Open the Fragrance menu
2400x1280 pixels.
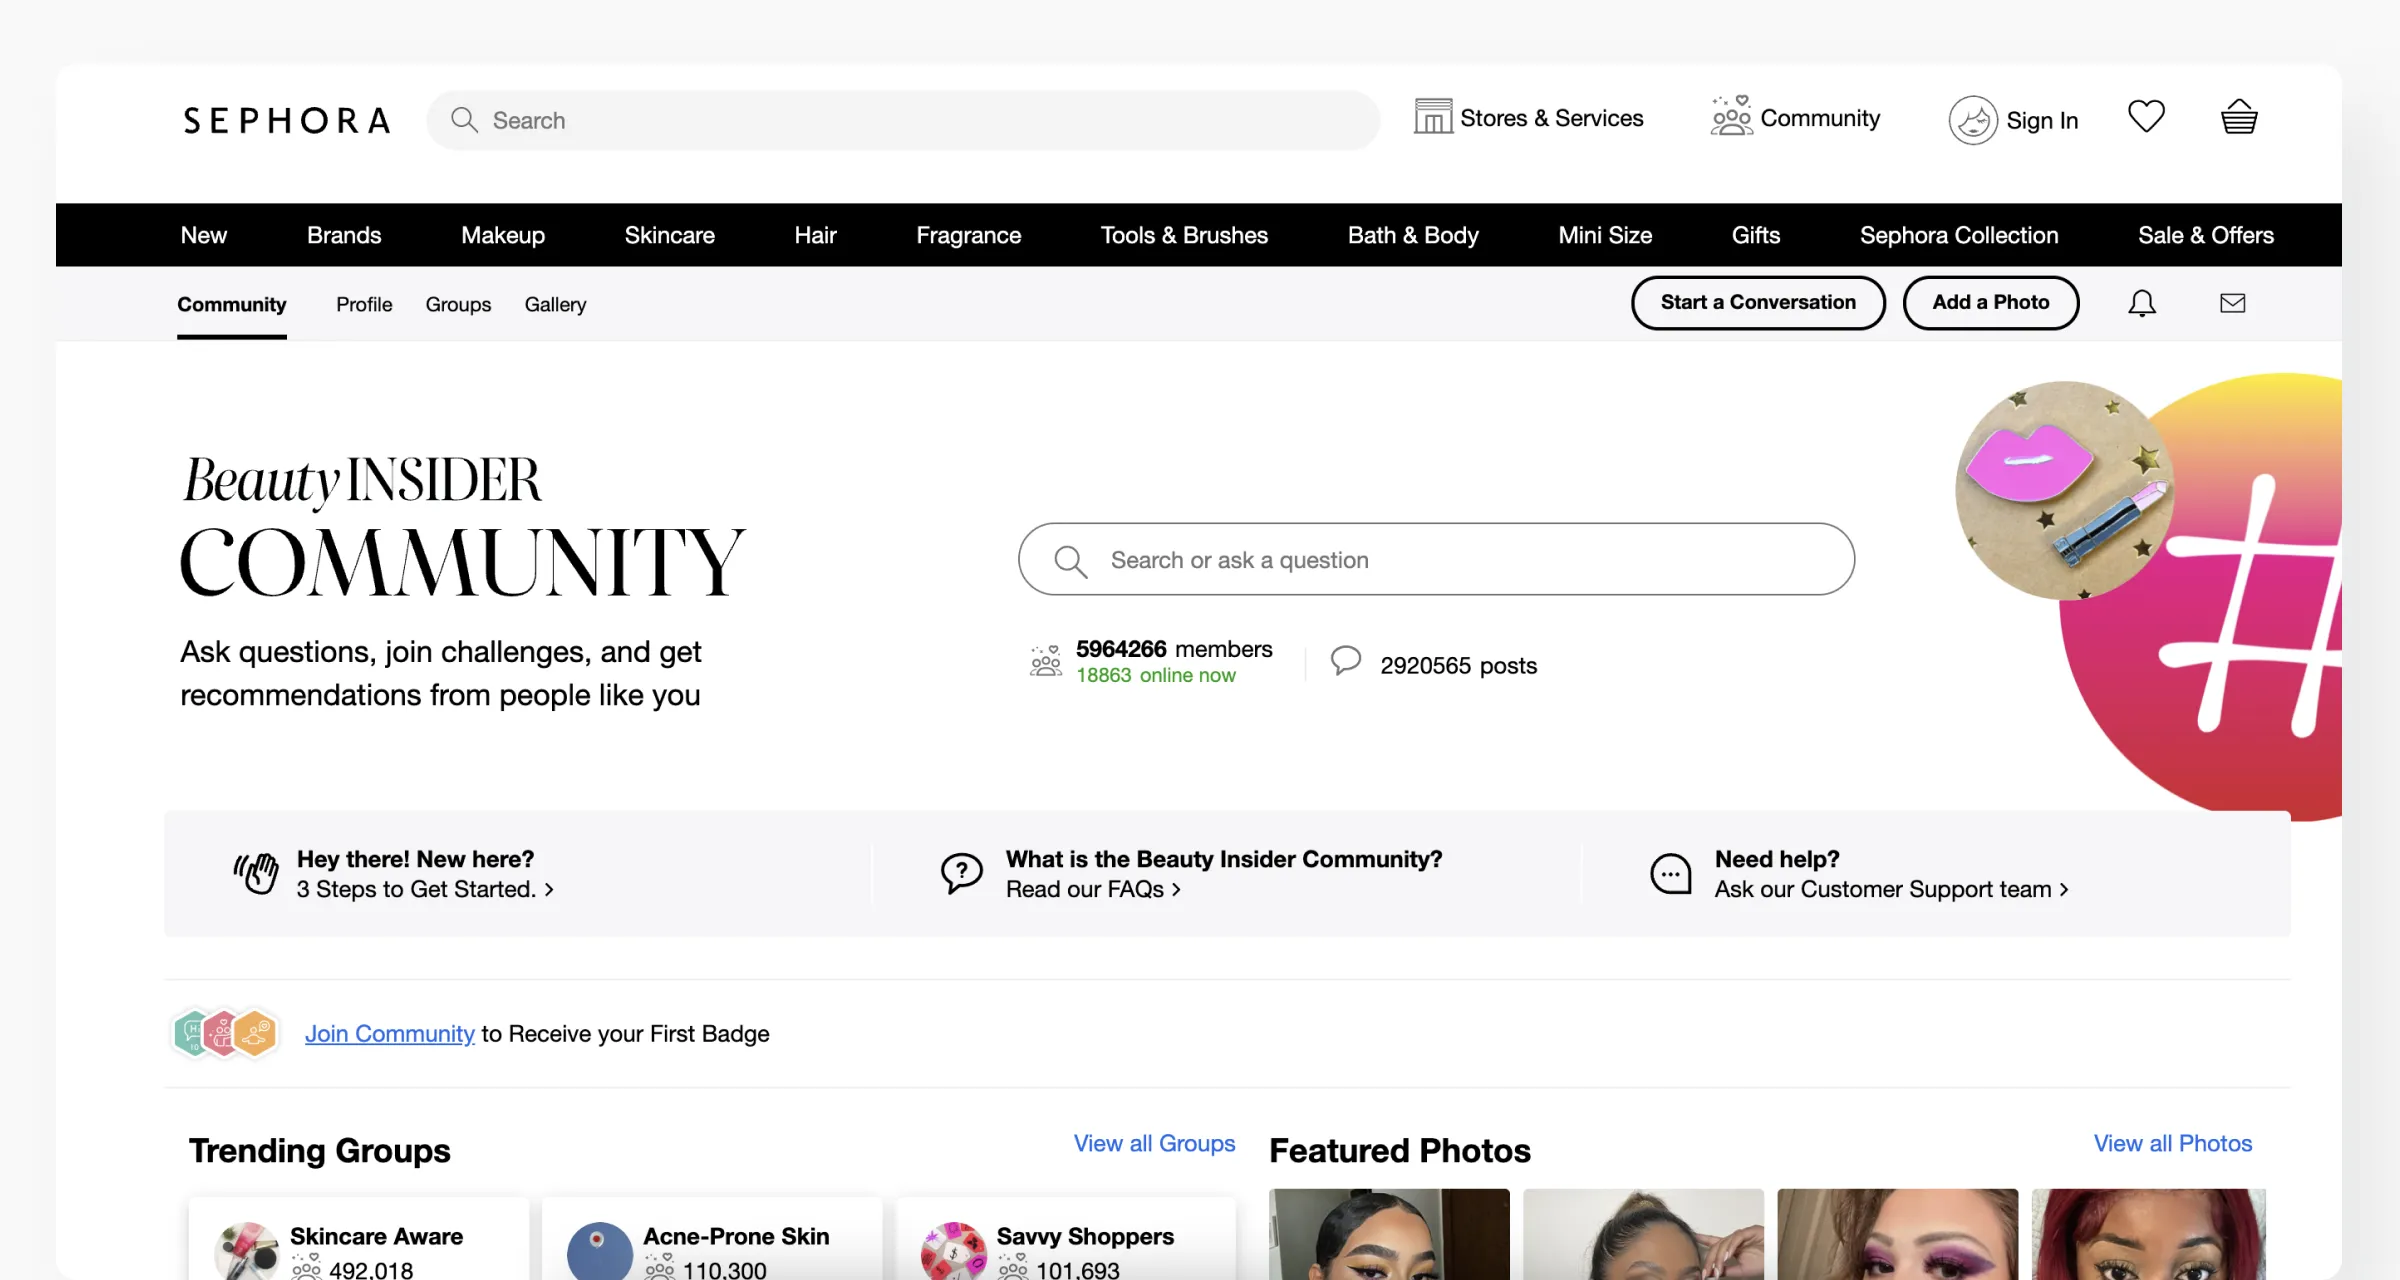tap(969, 235)
